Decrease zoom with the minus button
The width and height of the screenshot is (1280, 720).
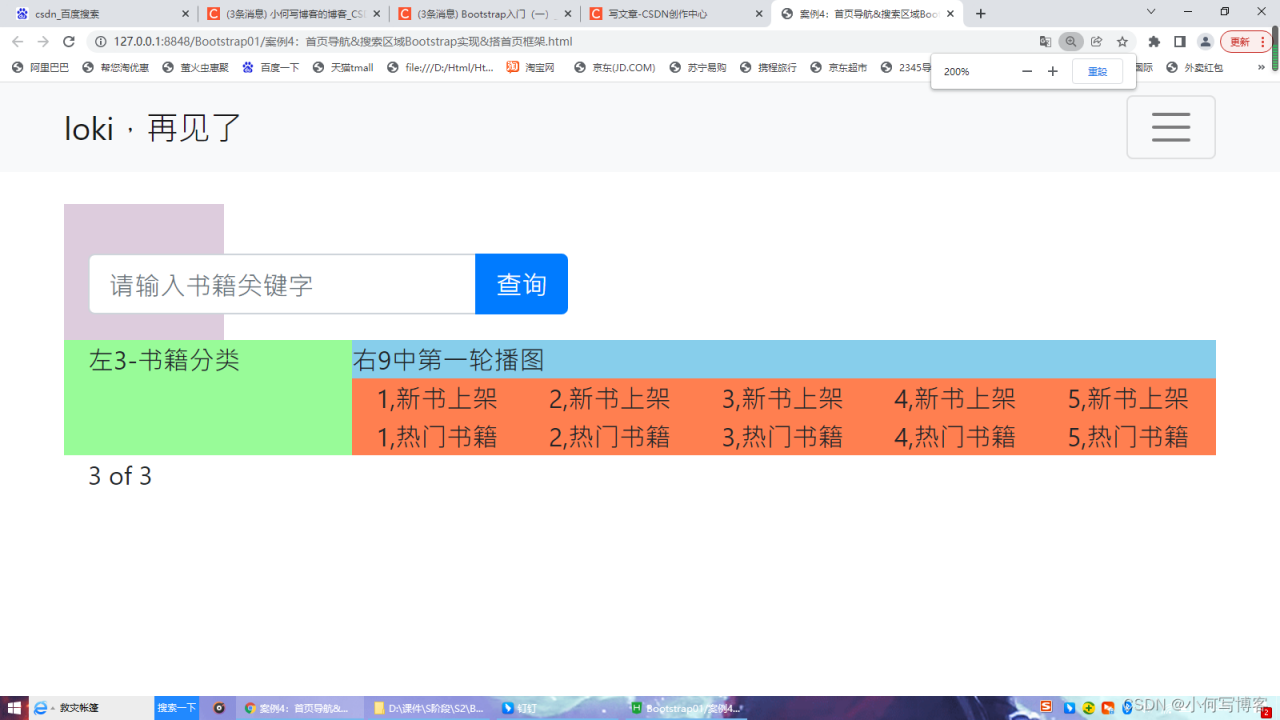click(x=1027, y=72)
